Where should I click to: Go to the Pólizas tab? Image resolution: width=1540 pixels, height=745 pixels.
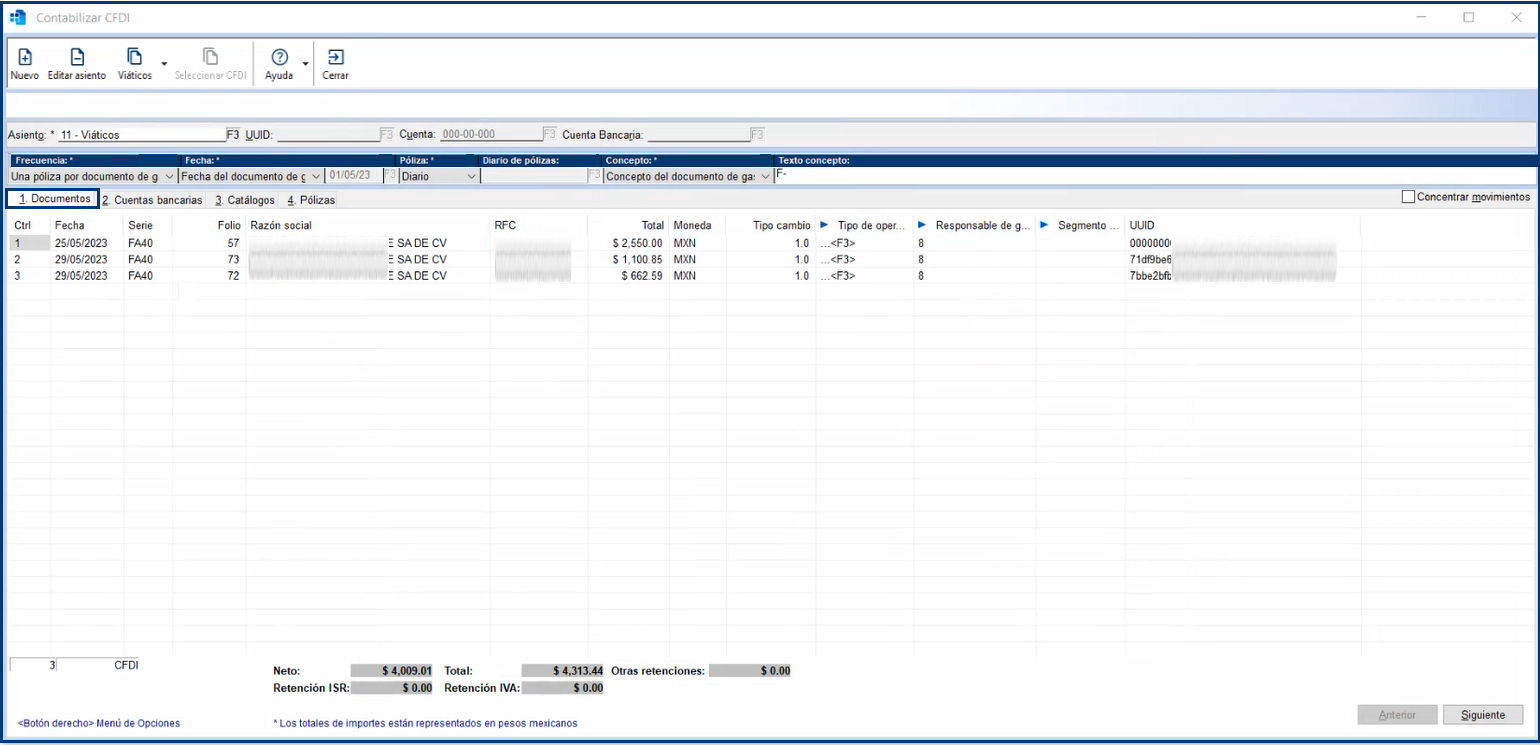pyautogui.click(x=311, y=200)
